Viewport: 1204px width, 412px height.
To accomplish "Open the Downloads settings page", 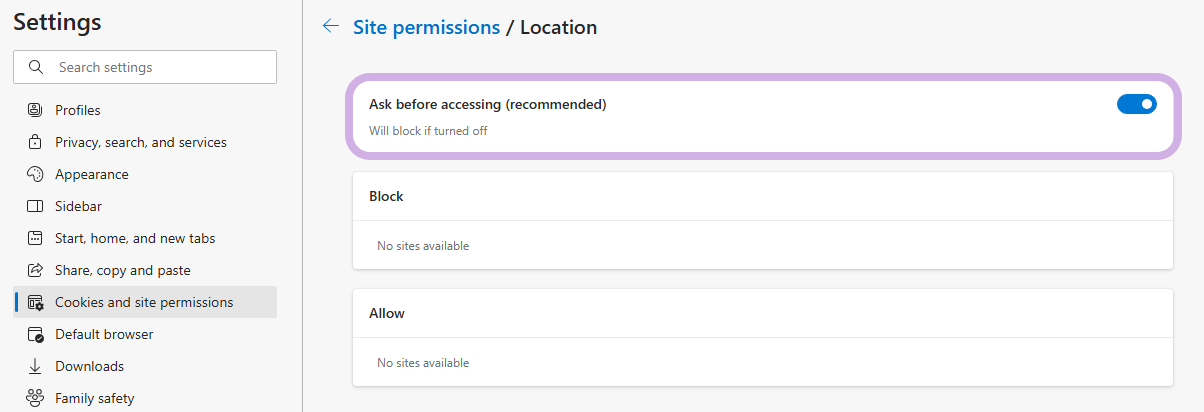I will 145,366.
